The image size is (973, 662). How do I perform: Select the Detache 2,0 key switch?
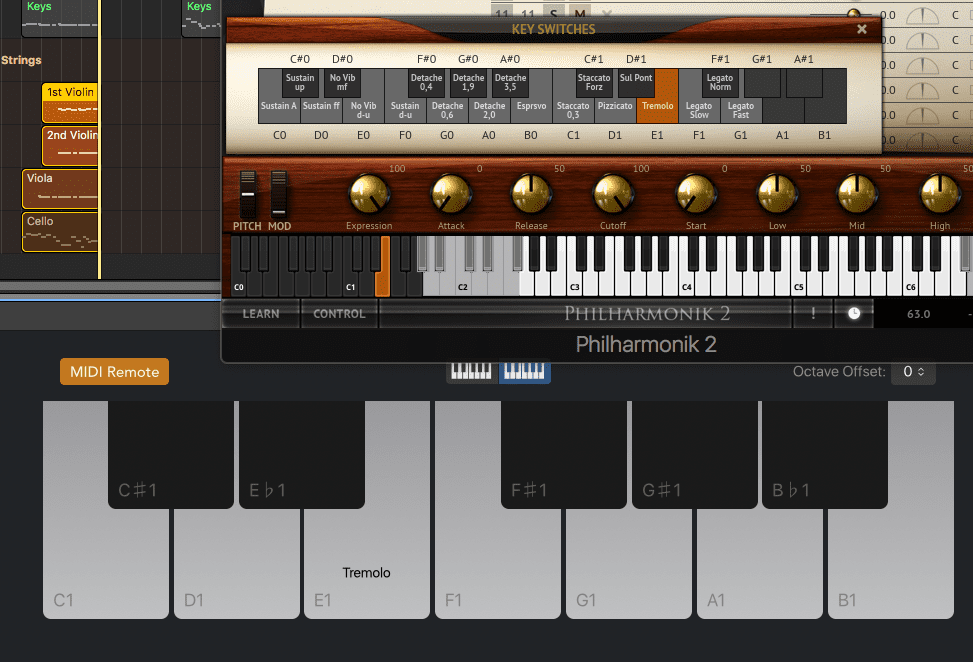pyautogui.click(x=490, y=110)
